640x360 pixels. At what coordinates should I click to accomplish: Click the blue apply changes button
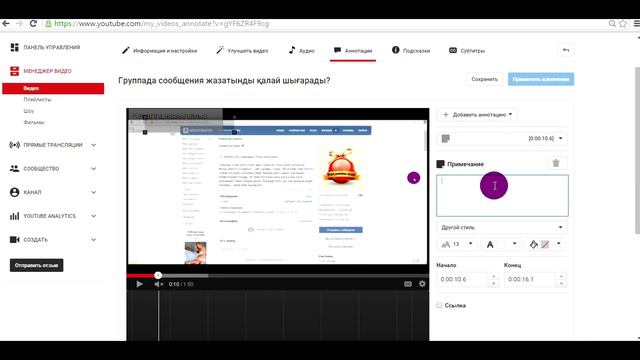(x=541, y=79)
